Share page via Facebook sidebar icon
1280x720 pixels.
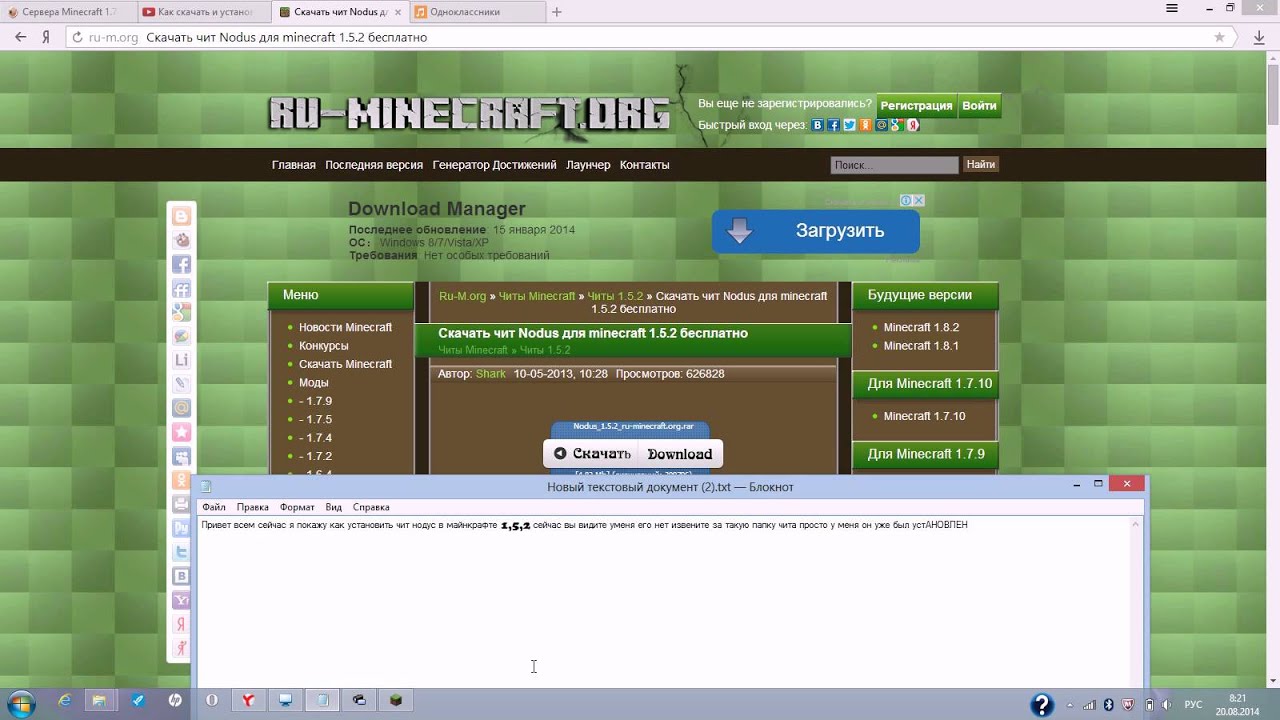click(x=181, y=264)
